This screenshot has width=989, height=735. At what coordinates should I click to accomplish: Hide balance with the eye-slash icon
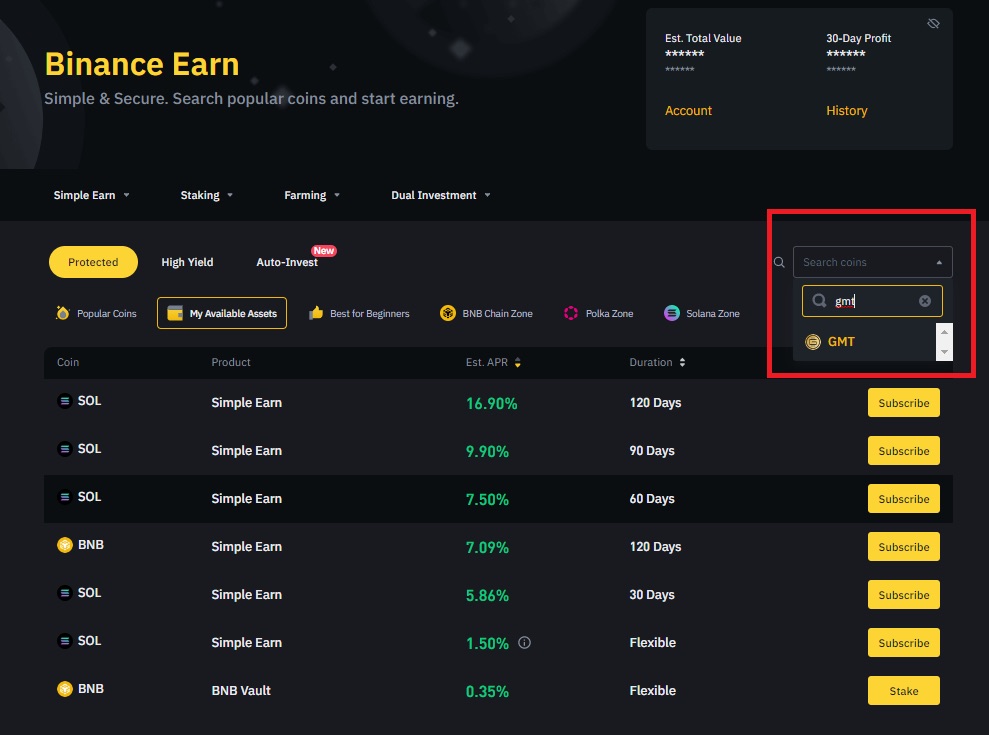[933, 24]
